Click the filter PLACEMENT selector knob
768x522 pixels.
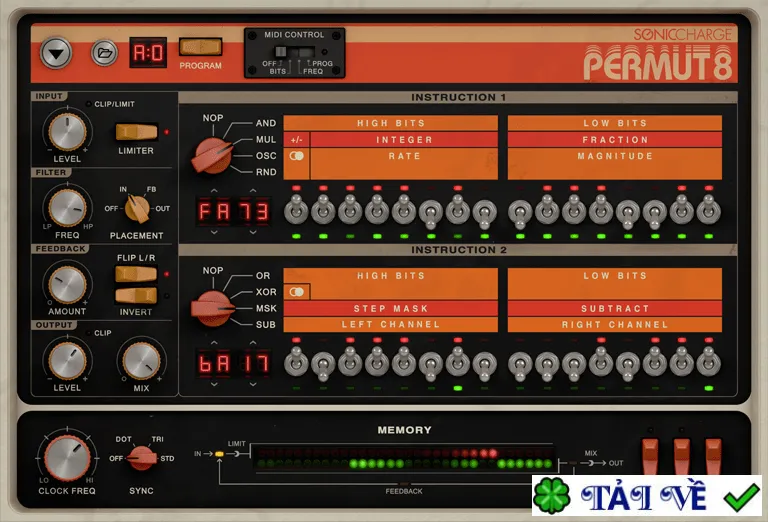point(137,209)
